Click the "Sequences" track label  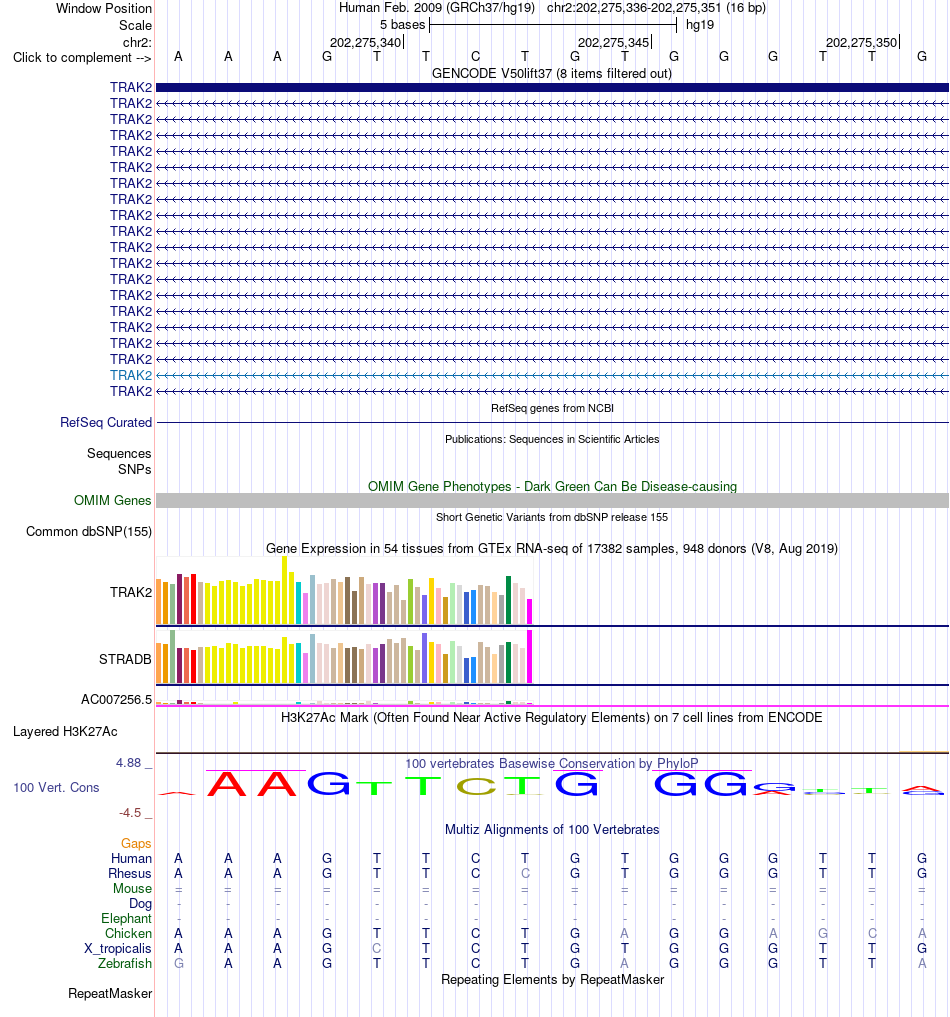point(119,453)
